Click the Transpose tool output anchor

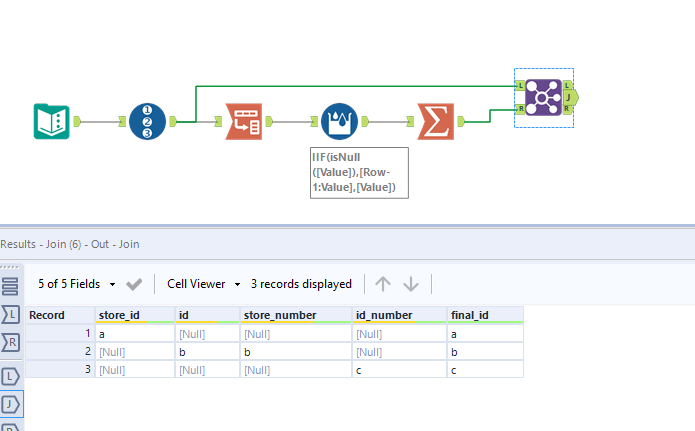pyautogui.click(x=269, y=121)
